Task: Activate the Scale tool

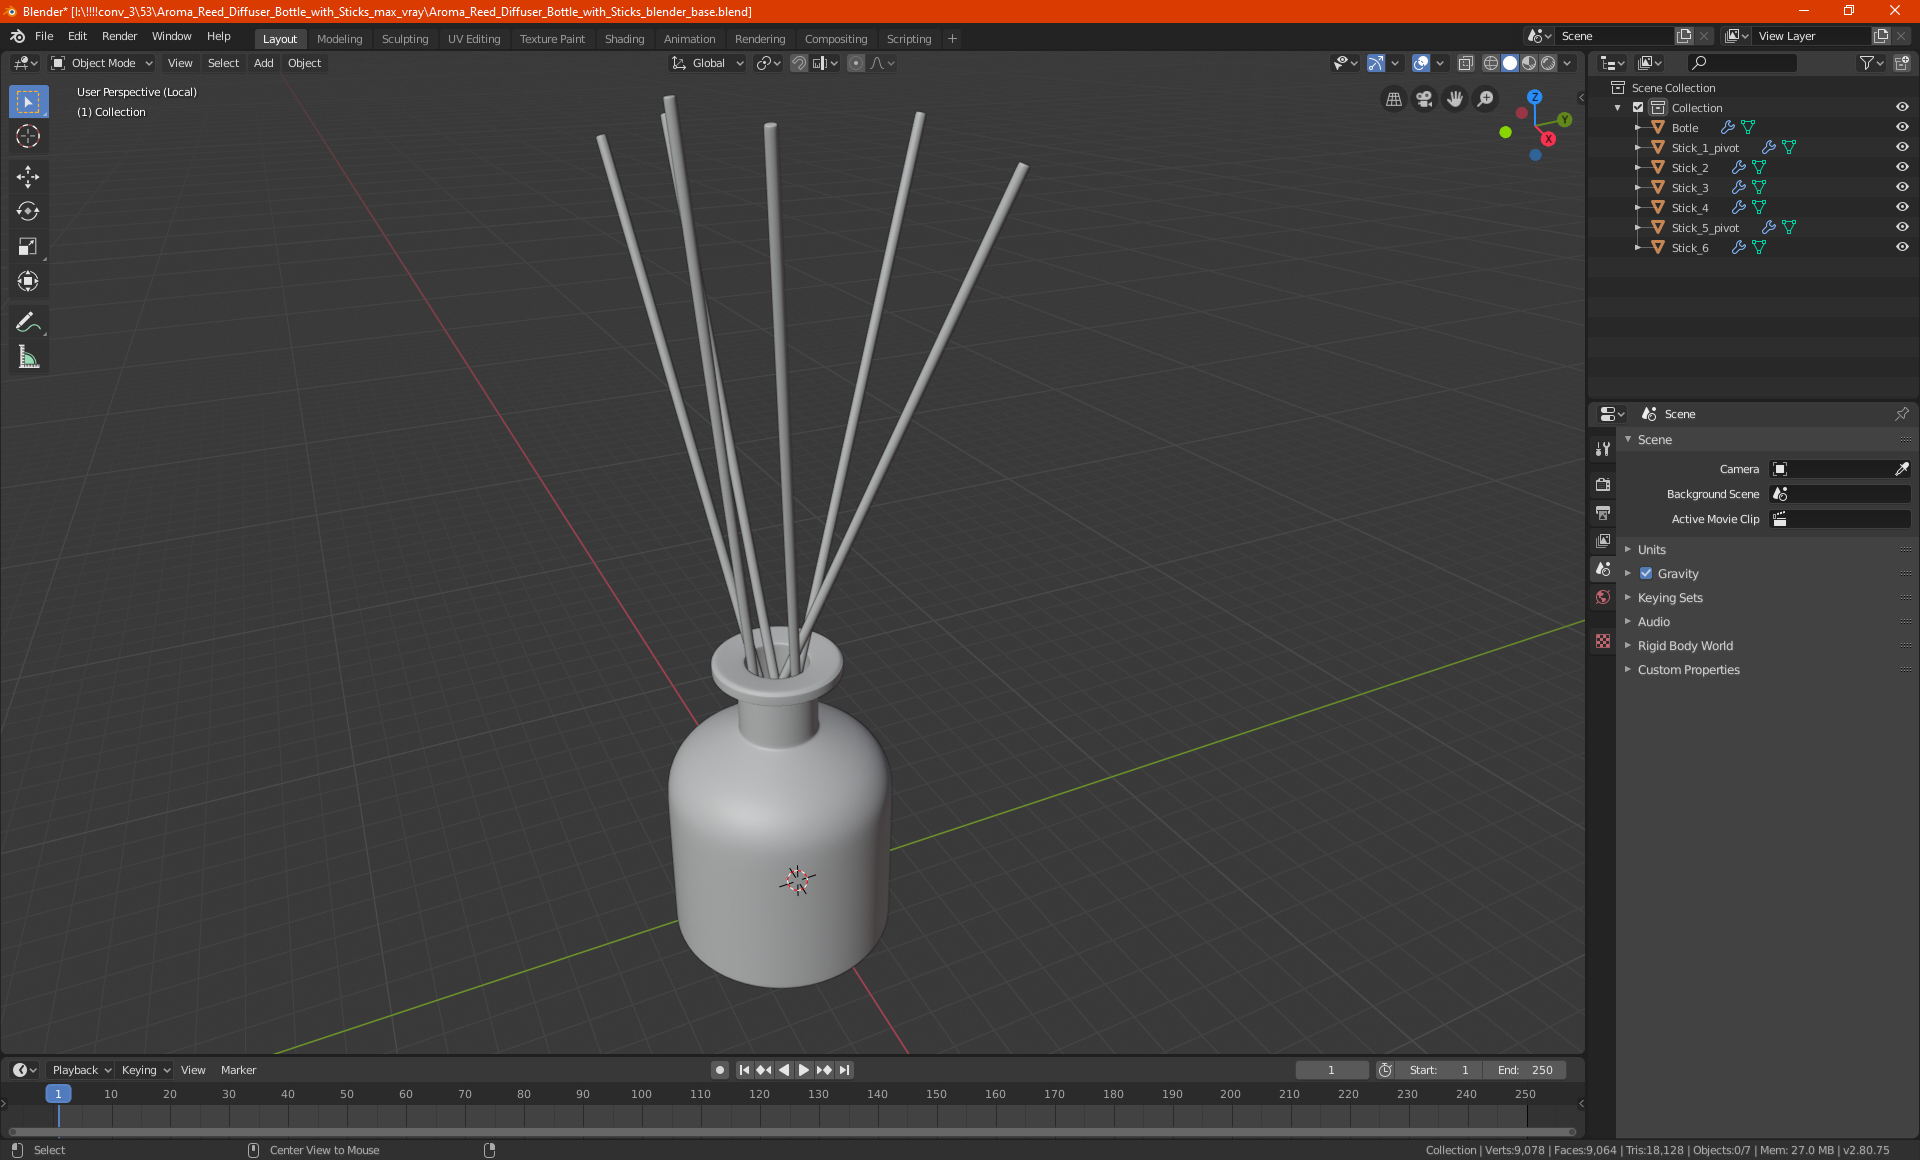Action: (x=28, y=247)
